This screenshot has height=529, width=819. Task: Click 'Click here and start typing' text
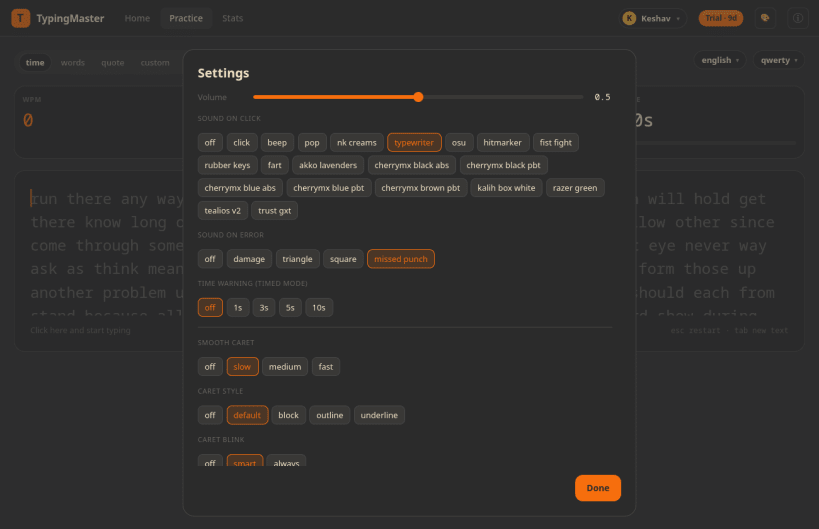80,330
